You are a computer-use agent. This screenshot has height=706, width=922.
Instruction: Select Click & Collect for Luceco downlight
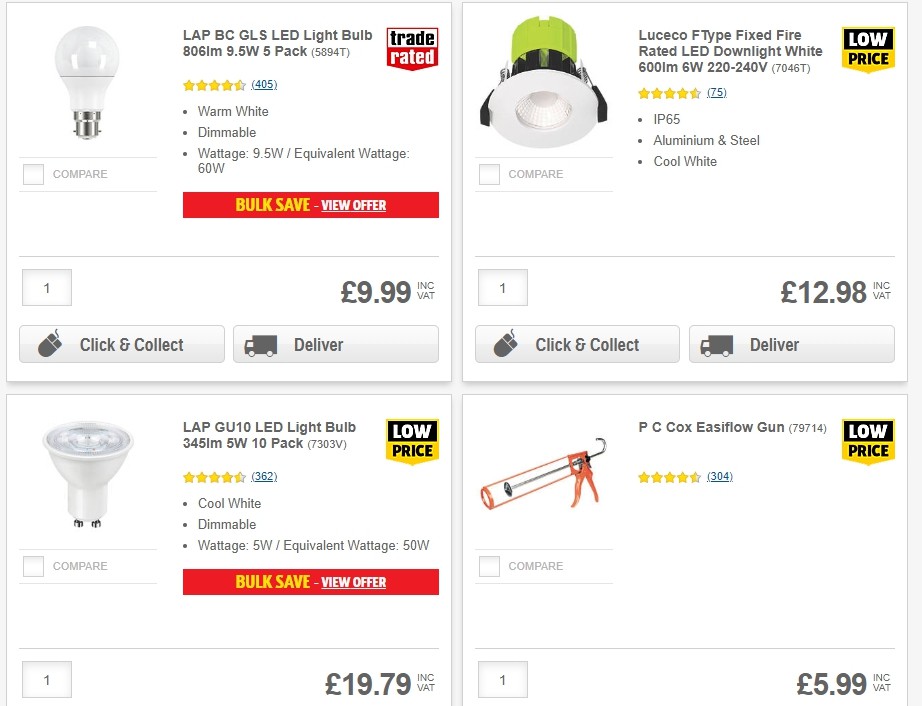577,344
